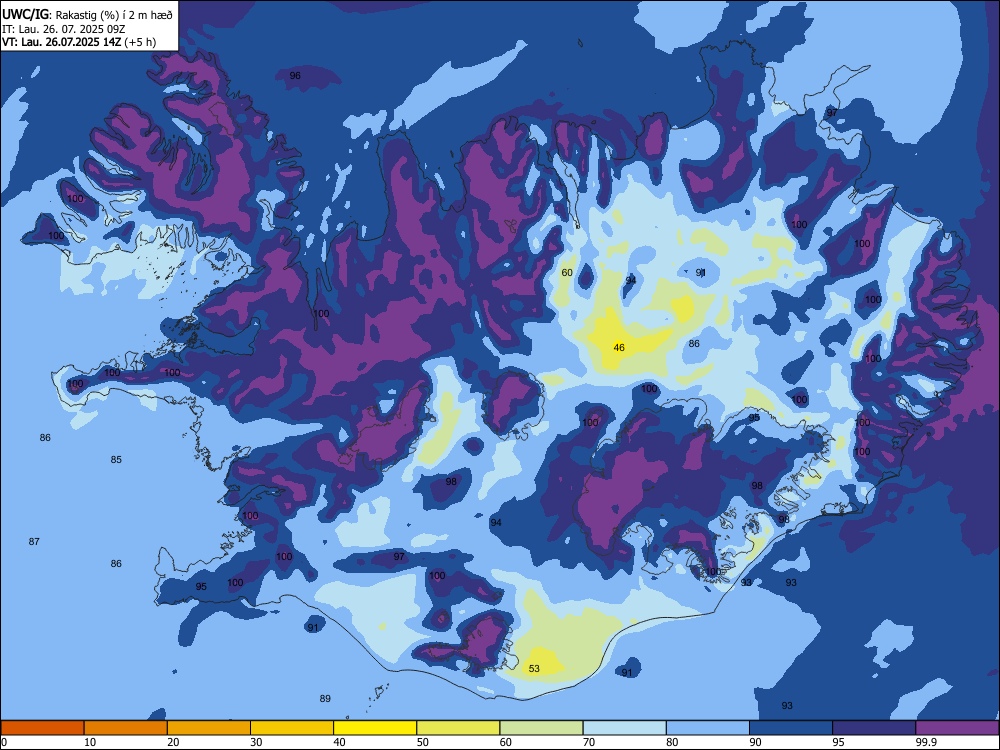The width and height of the screenshot is (1000, 750).
Task: Click the legend scale label "40"
Action: 339,742
